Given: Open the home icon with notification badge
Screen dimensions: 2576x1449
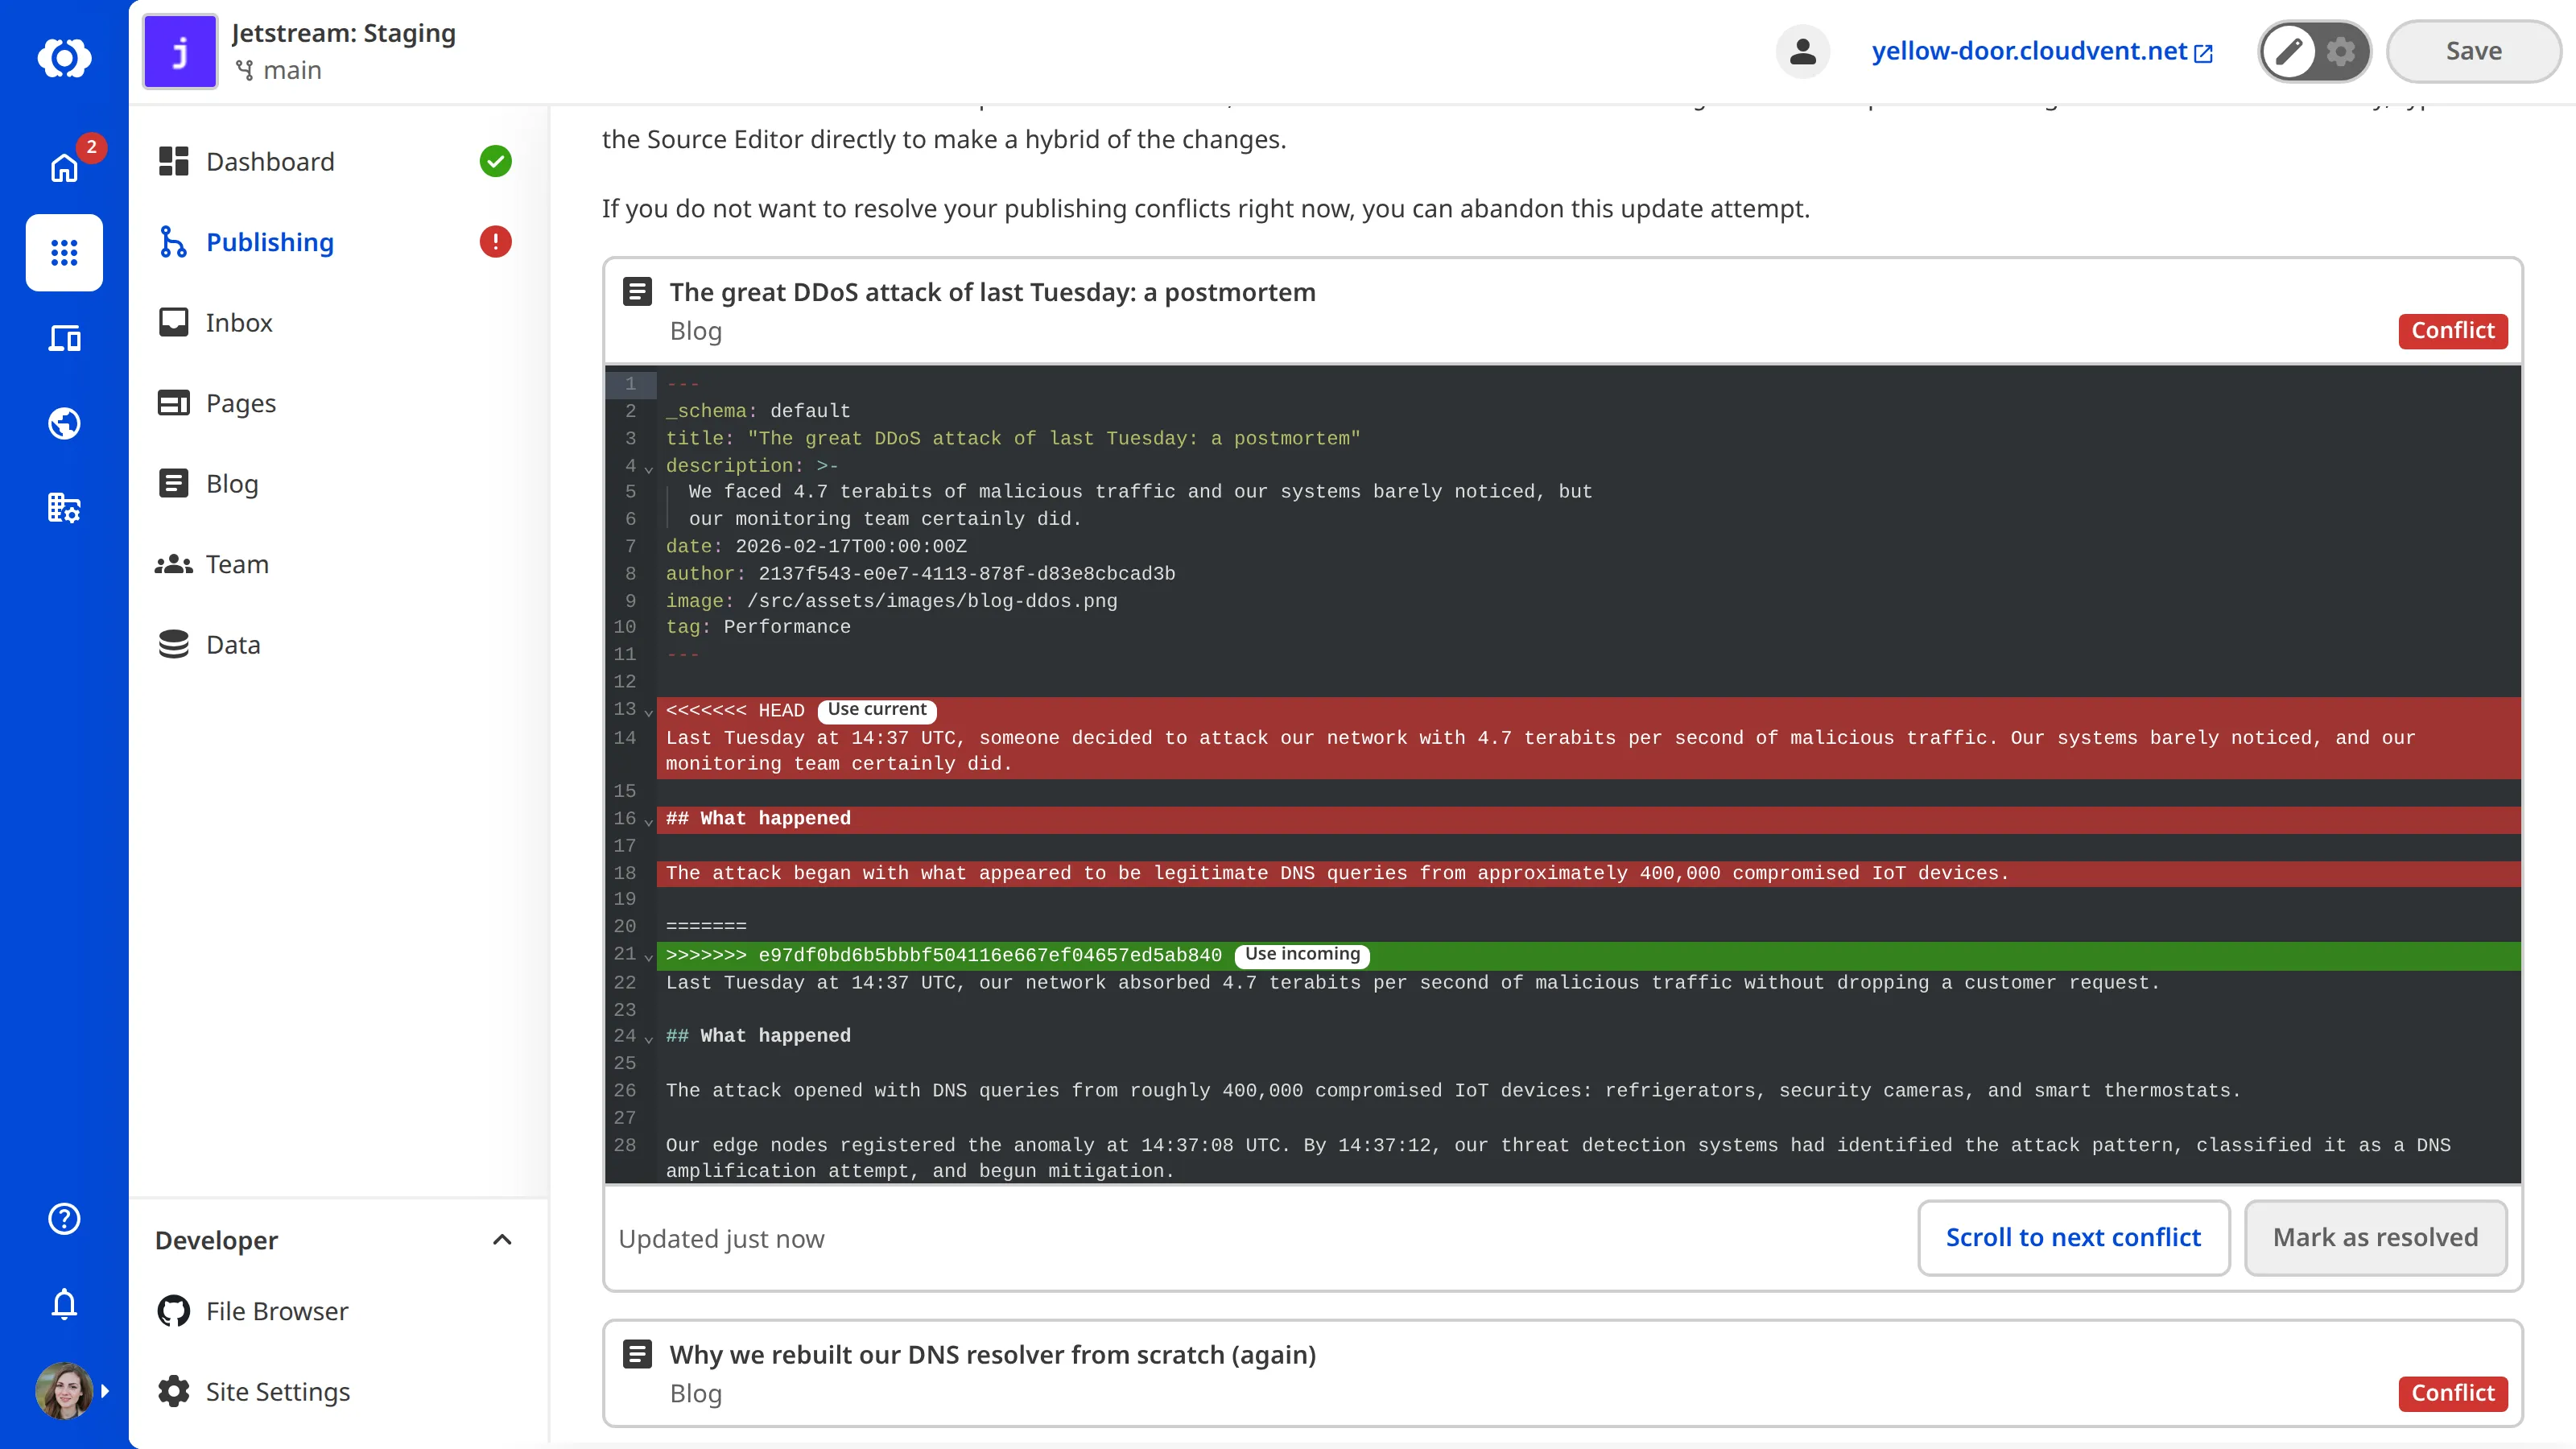Looking at the screenshot, I should pos(64,166).
